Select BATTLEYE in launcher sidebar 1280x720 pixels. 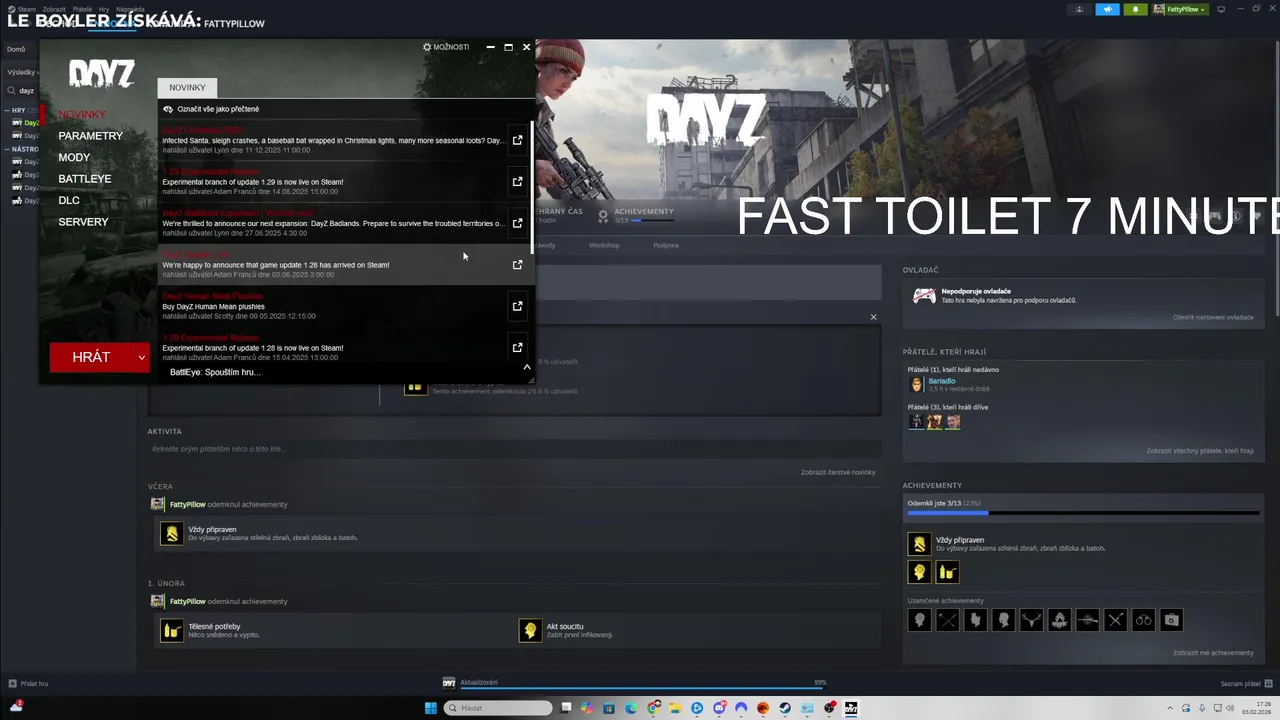tap(85, 179)
